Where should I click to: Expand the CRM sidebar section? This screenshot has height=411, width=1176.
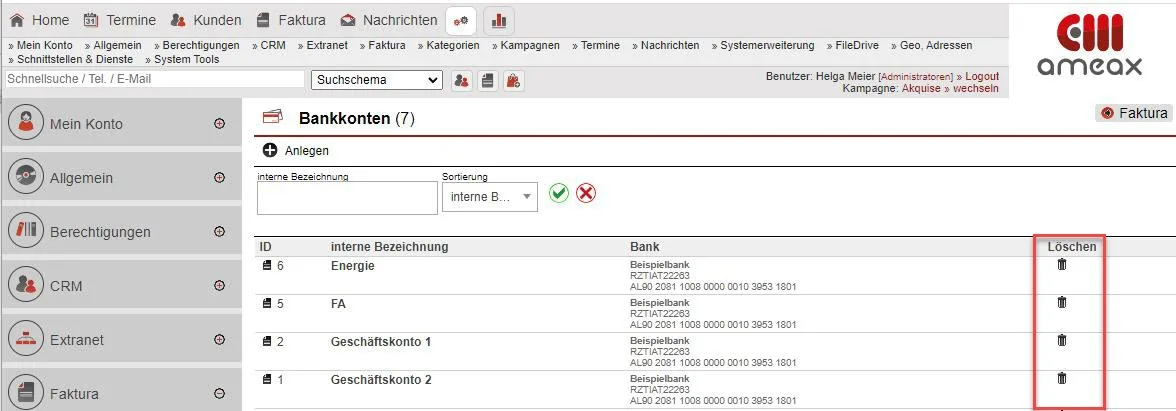pyautogui.click(x=219, y=286)
